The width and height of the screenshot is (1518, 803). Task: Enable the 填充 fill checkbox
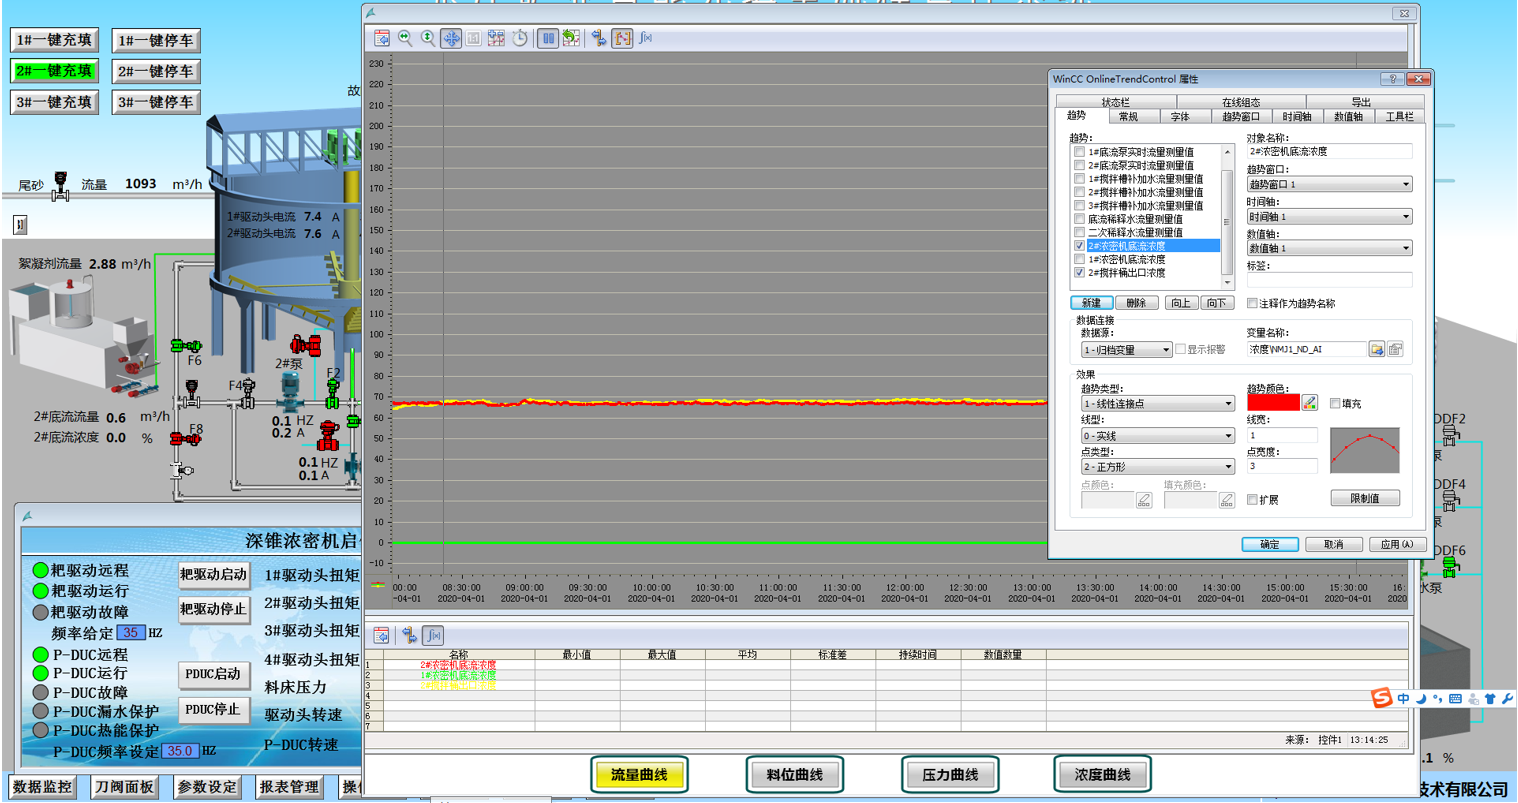click(1335, 403)
